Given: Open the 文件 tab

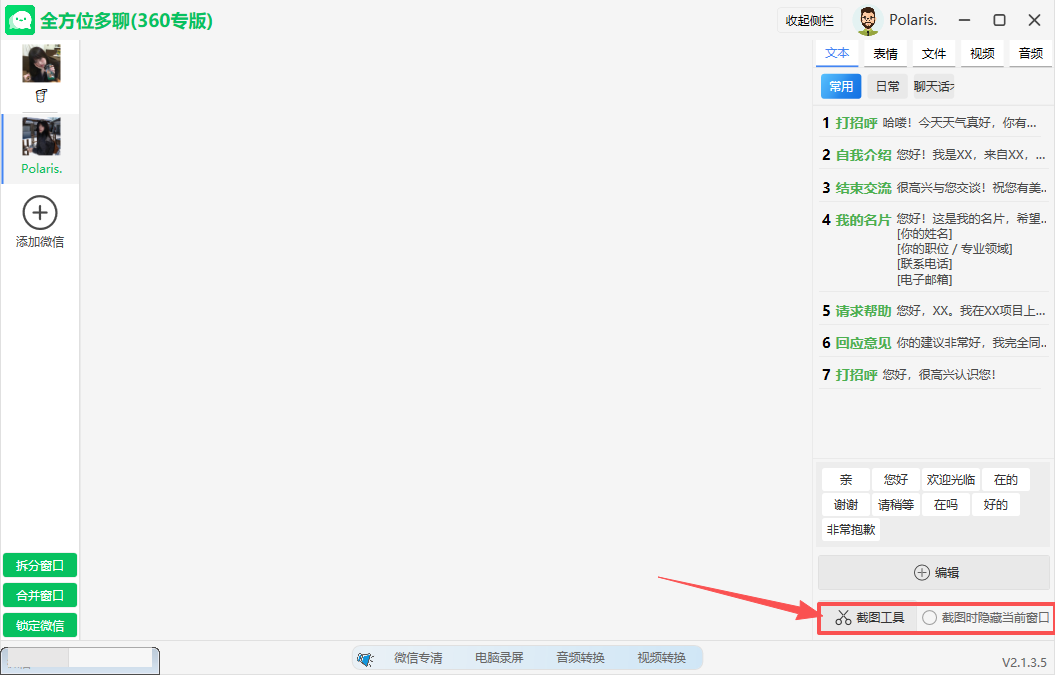Looking at the screenshot, I should 934,54.
